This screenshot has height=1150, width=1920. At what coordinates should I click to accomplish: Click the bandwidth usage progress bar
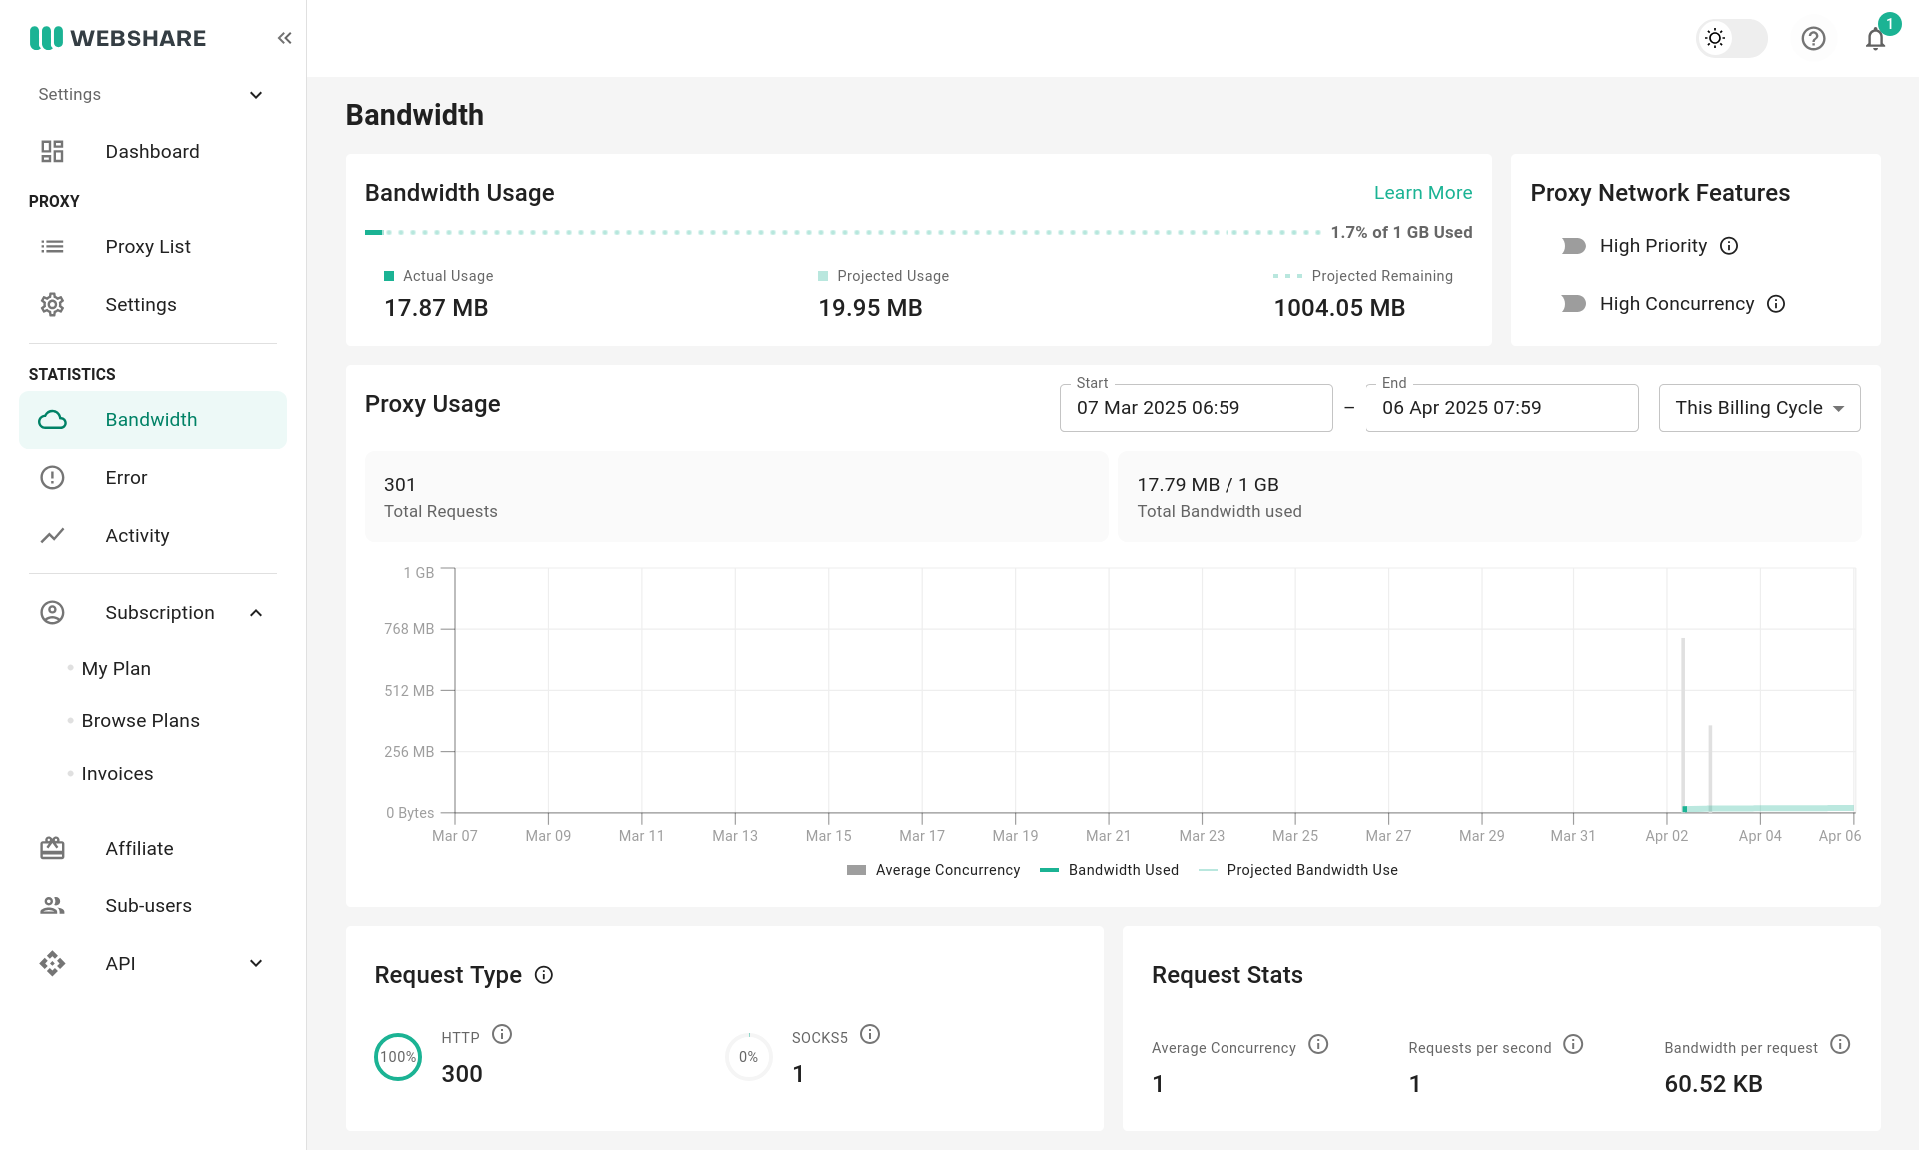click(842, 232)
